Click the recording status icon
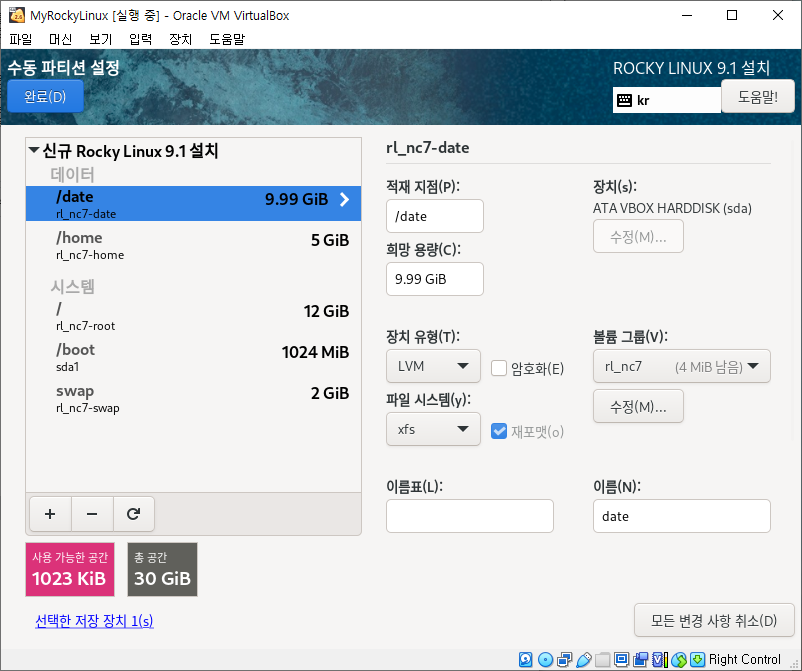The width and height of the screenshot is (802, 671). (640, 660)
